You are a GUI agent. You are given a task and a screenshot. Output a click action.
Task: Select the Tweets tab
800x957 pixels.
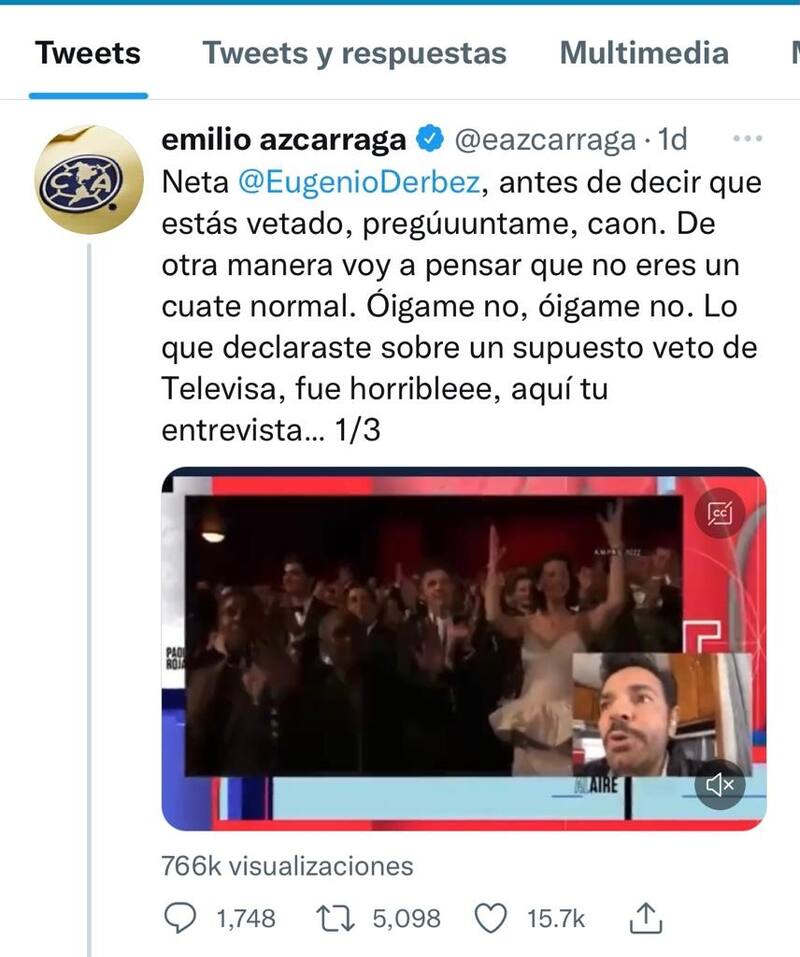point(88,52)
